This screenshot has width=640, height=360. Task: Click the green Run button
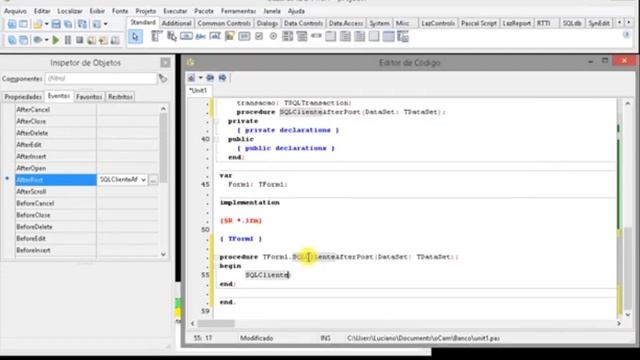56,40
